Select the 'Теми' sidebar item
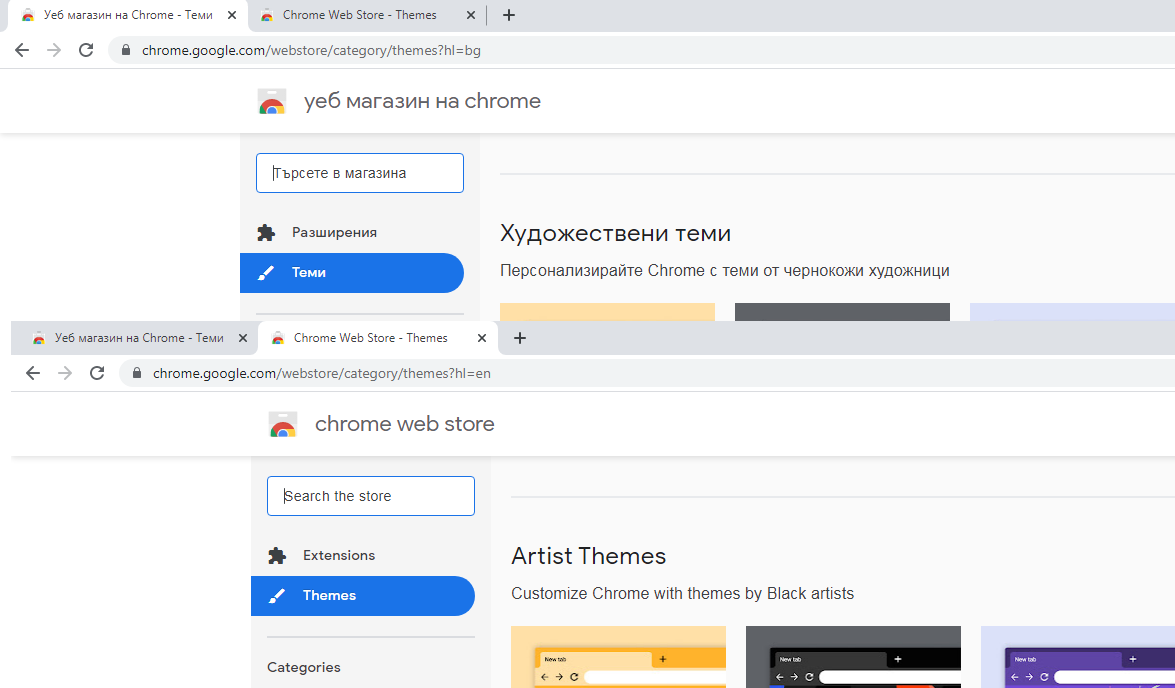 click(x=351, y=273)
